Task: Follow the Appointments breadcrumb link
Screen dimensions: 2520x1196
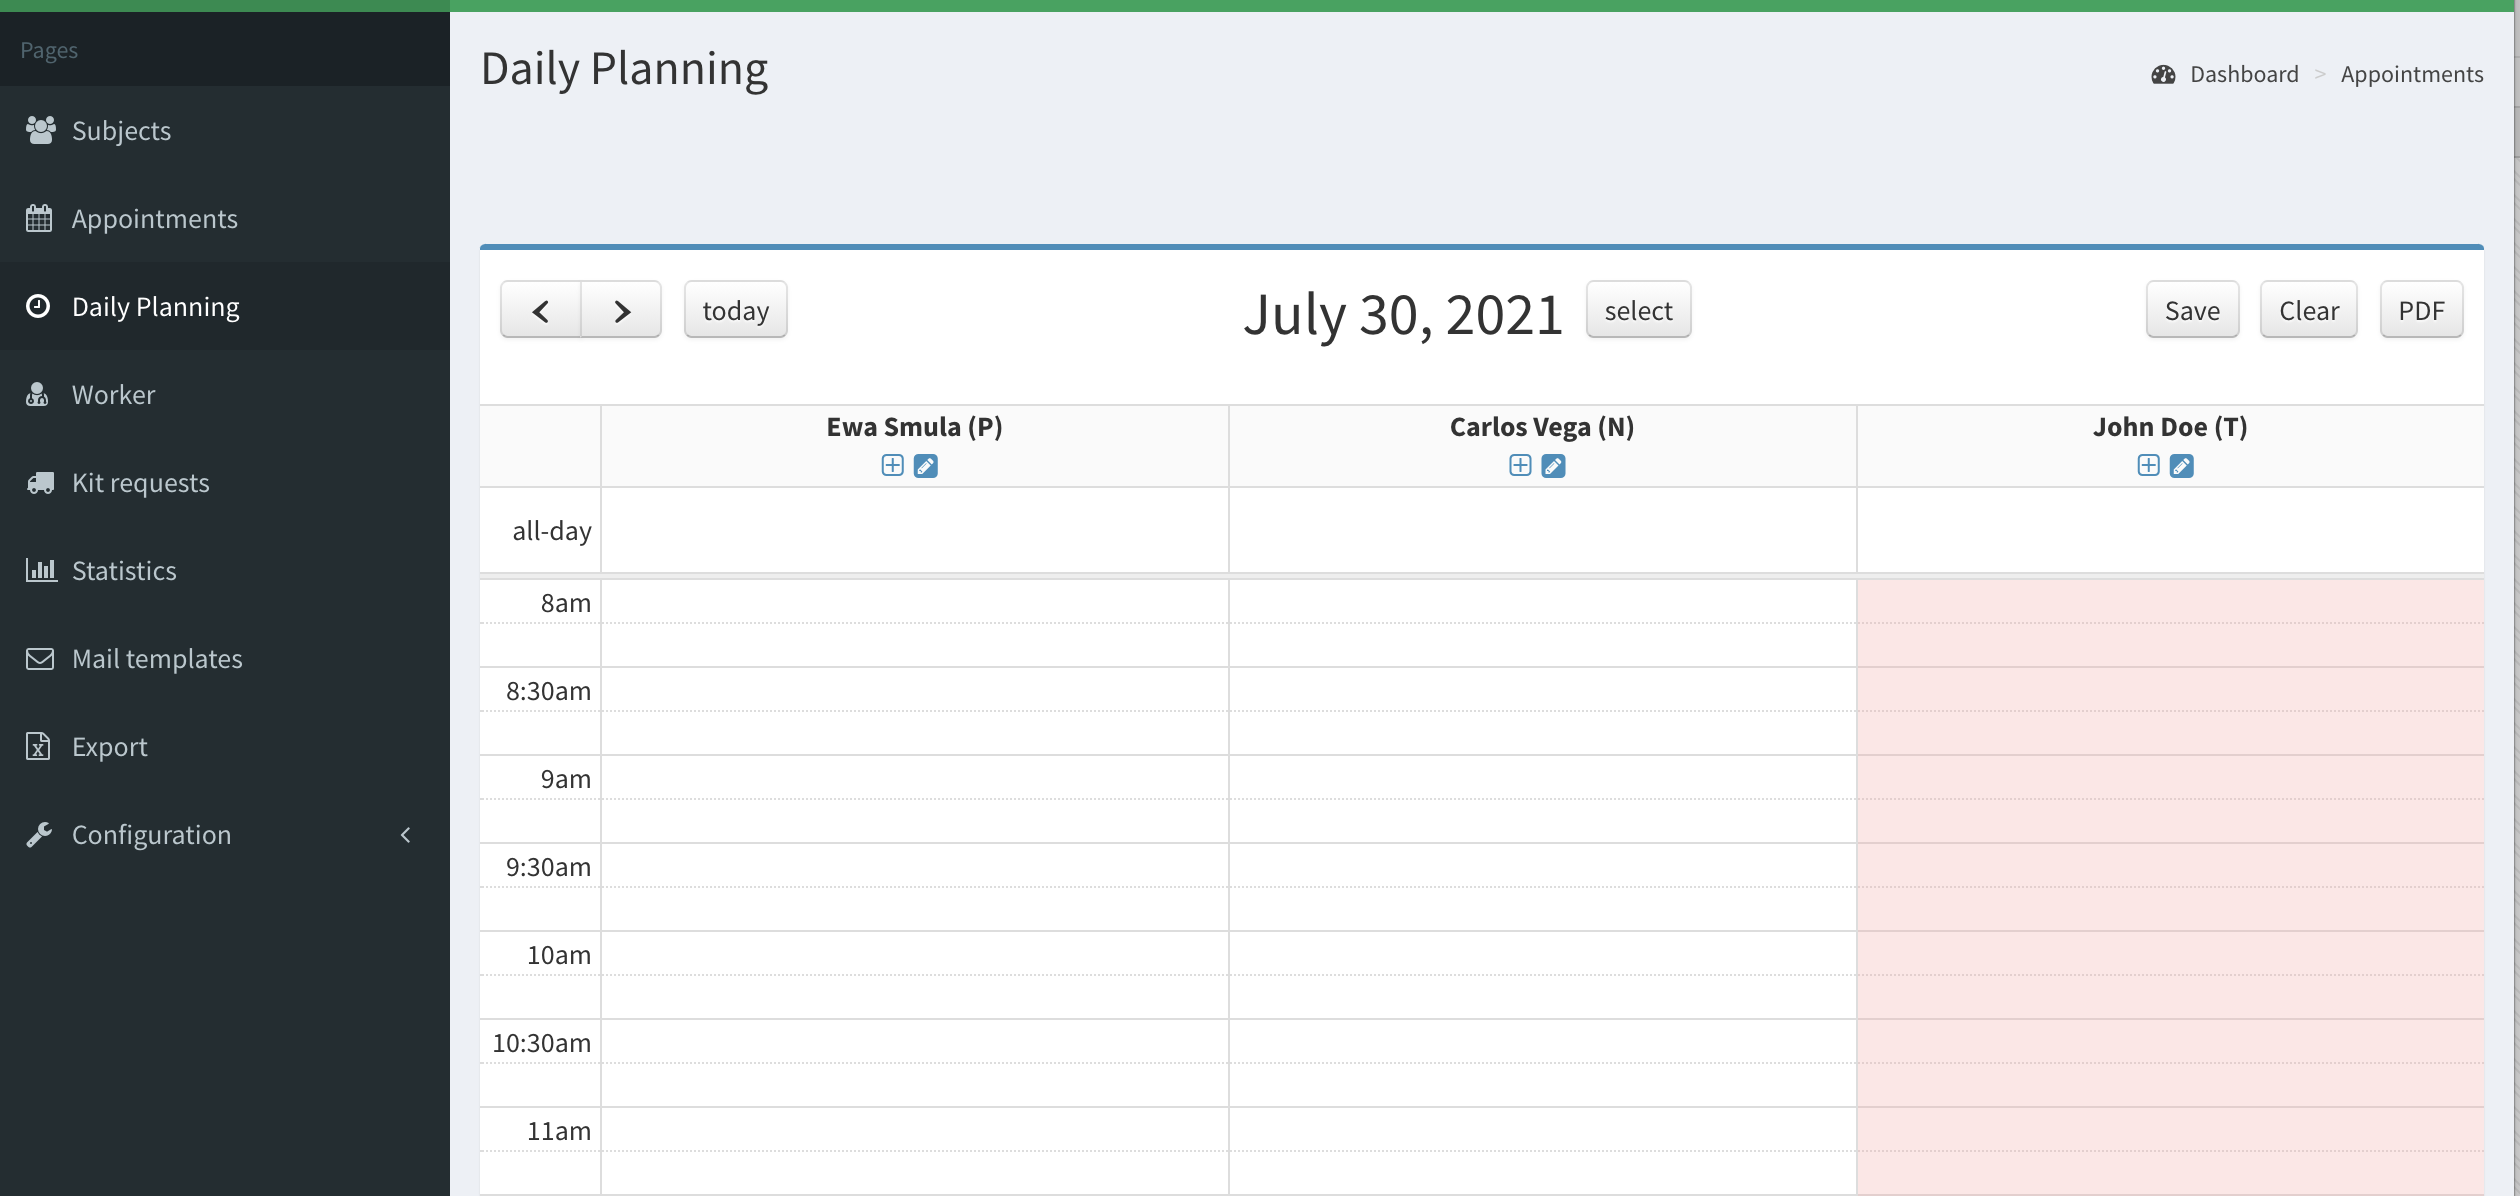Action: click(x=2411, y=75)
